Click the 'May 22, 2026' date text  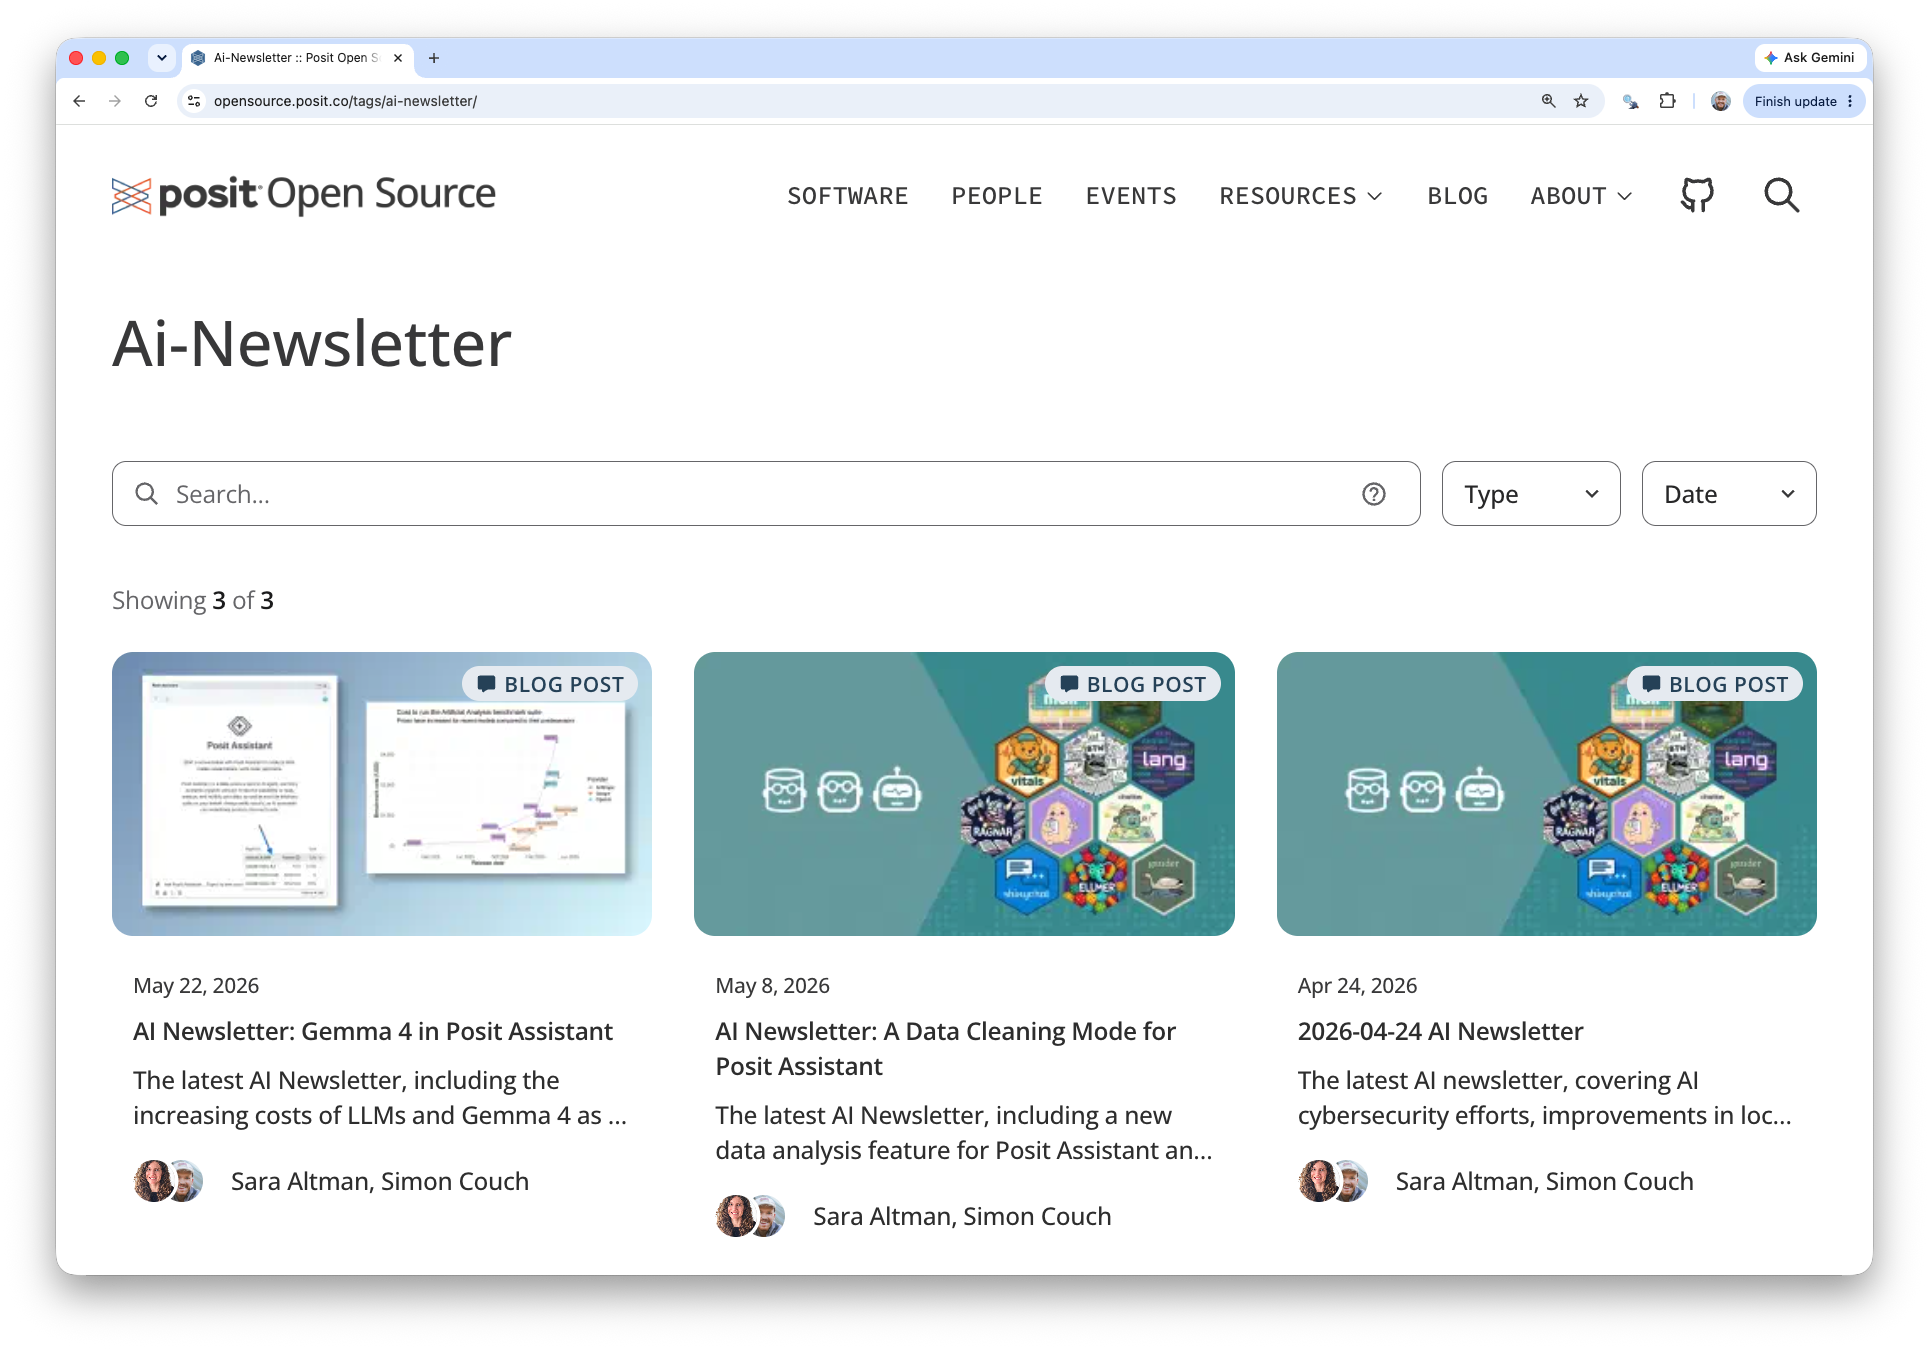point(196,986)
